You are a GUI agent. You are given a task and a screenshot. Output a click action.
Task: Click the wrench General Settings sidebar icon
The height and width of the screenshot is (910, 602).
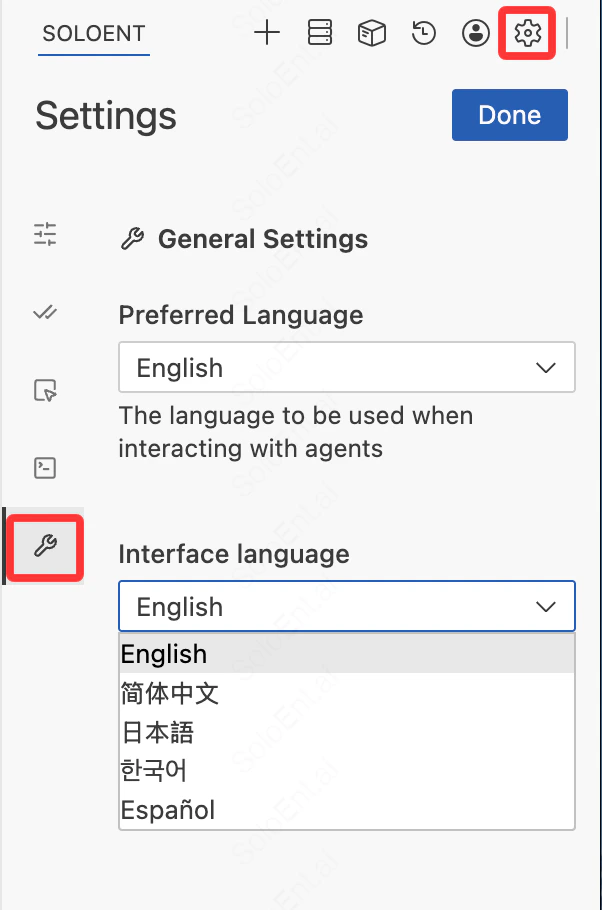click(x=44, y=547)
